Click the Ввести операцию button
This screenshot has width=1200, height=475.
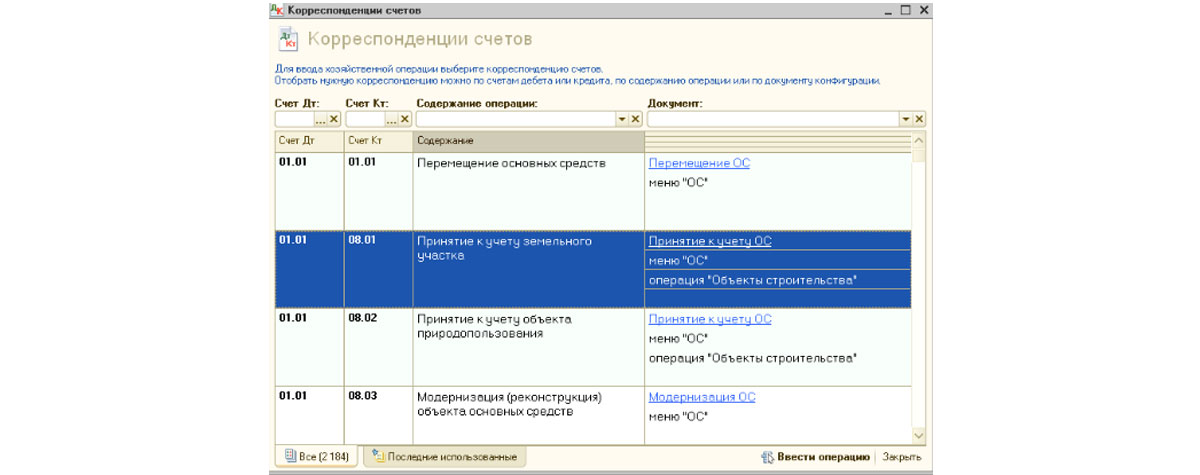point(815,457)
